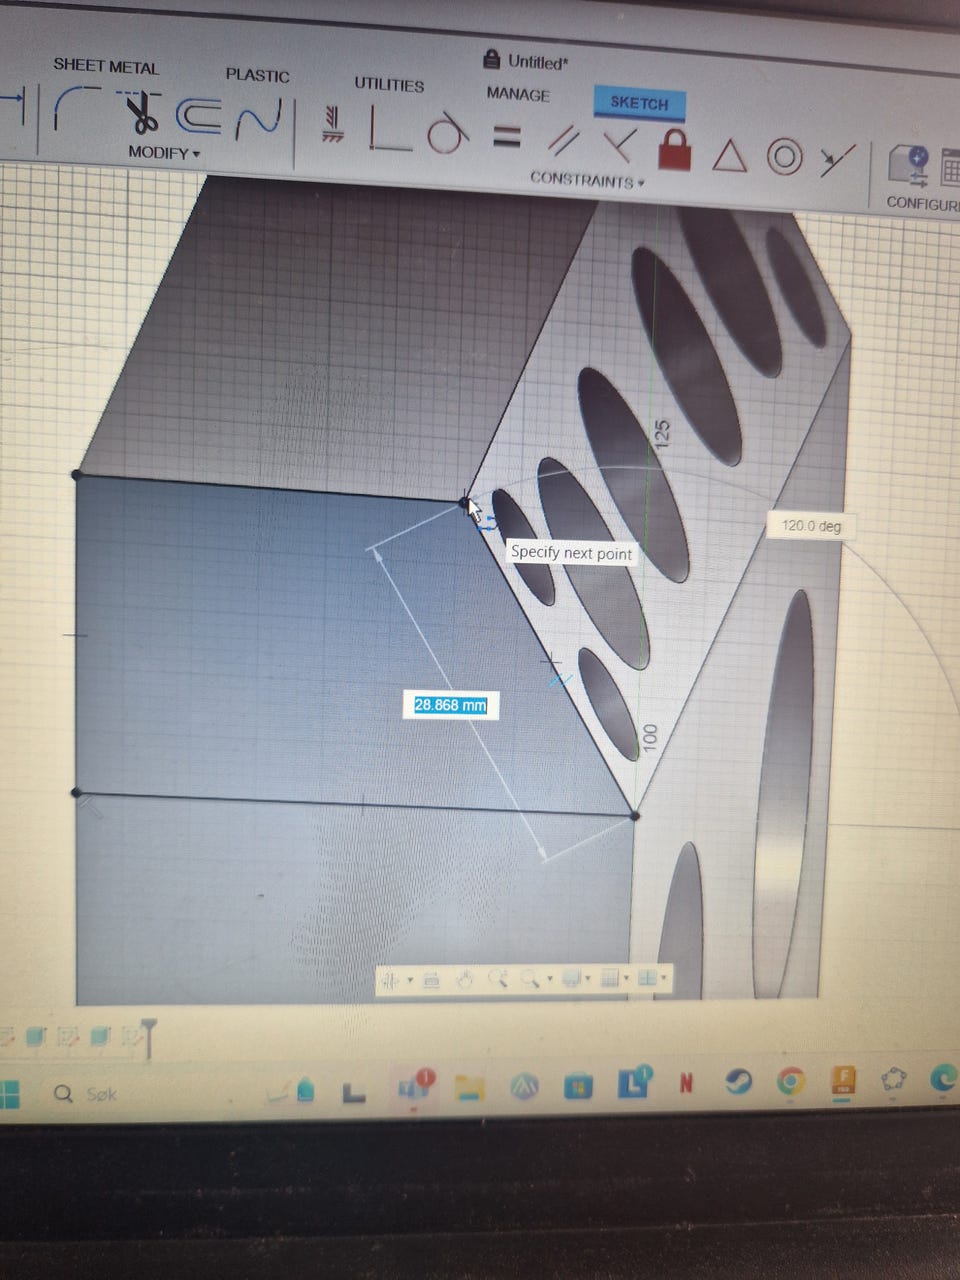Select the 125 sketch dimension
Viewport: 960px width, 1280px height.
[x=661, y=432]
